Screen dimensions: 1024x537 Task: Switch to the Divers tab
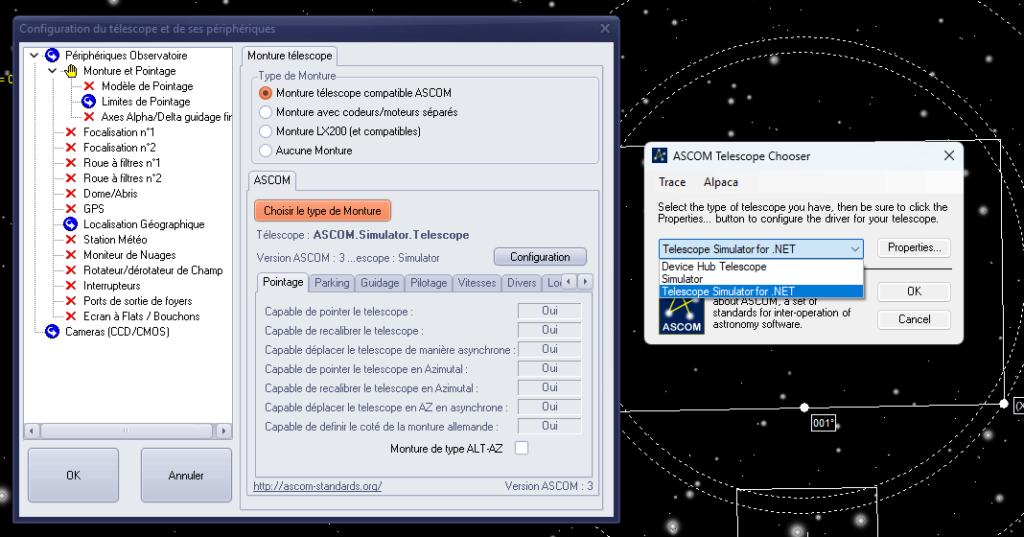pos(521,283)
